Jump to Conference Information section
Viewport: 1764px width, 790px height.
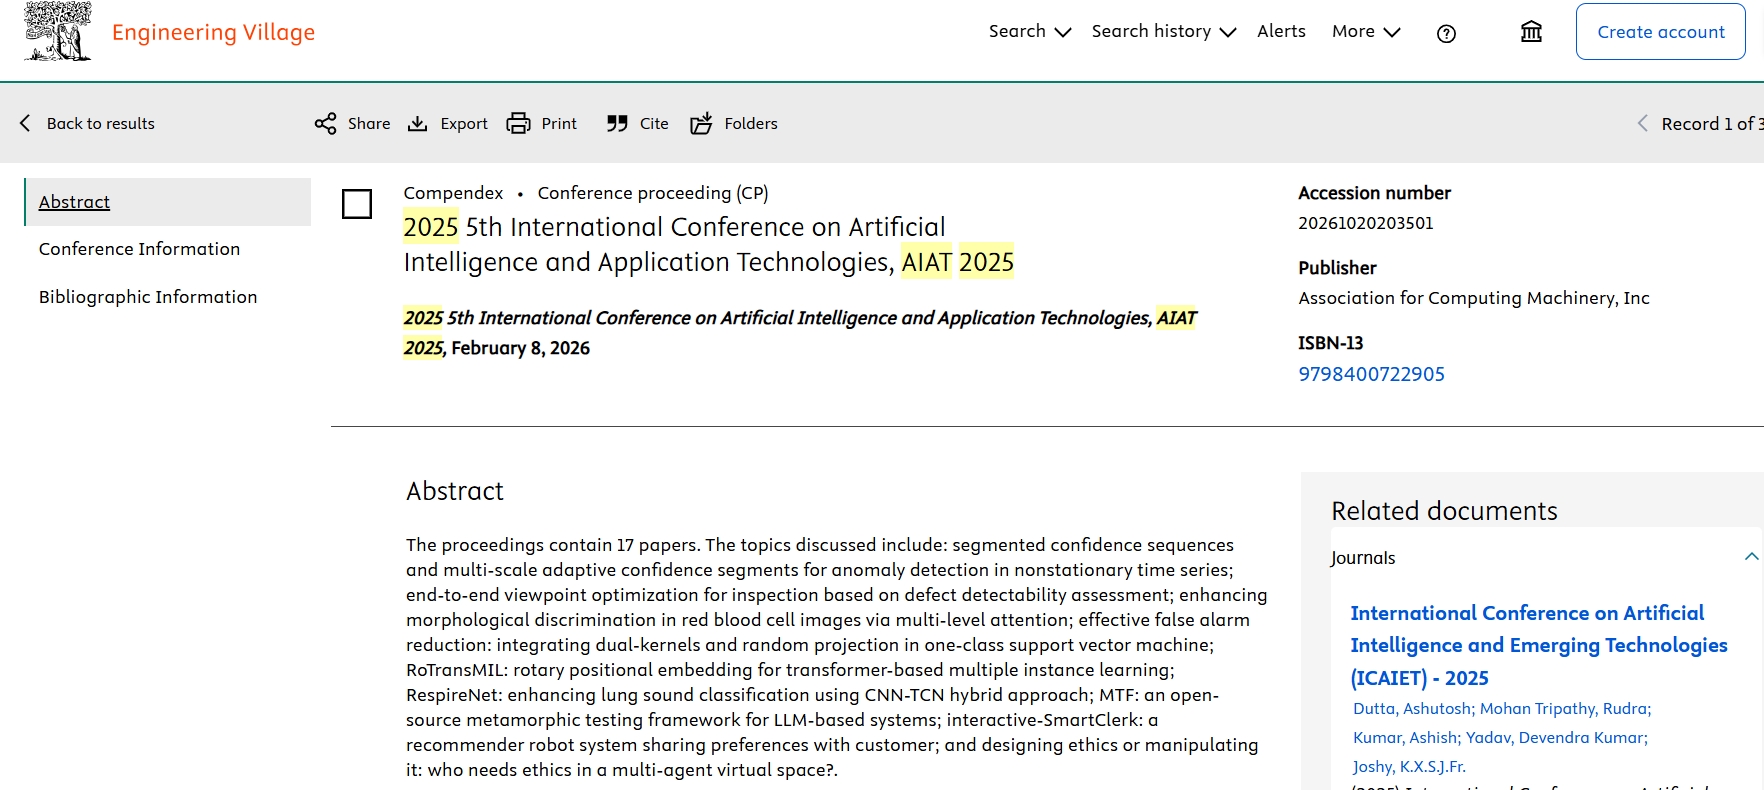point(139,249)
